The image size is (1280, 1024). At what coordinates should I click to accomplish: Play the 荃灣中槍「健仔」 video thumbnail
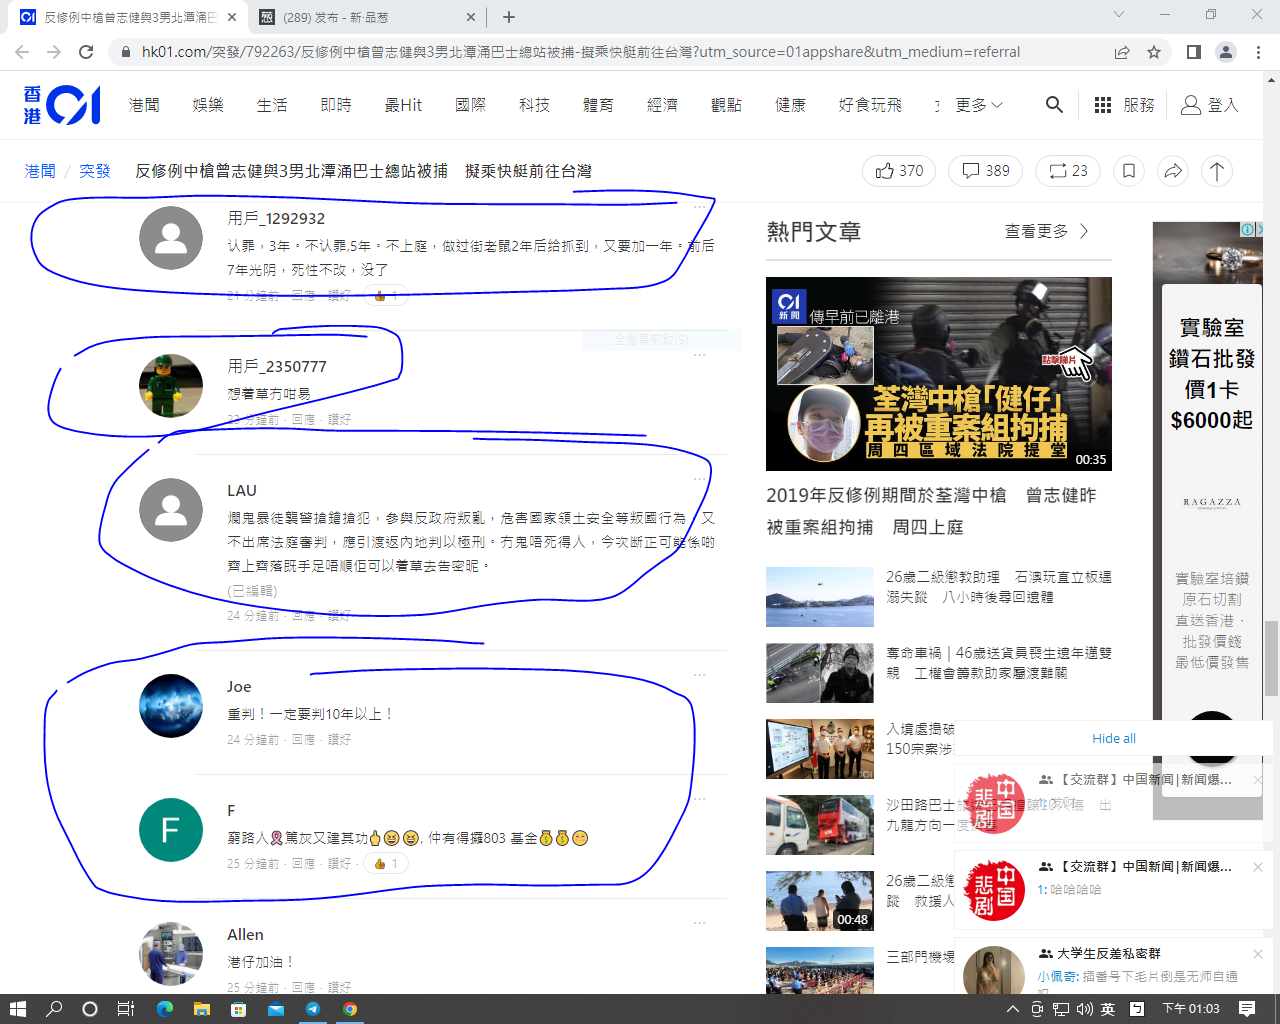(939, 374)
